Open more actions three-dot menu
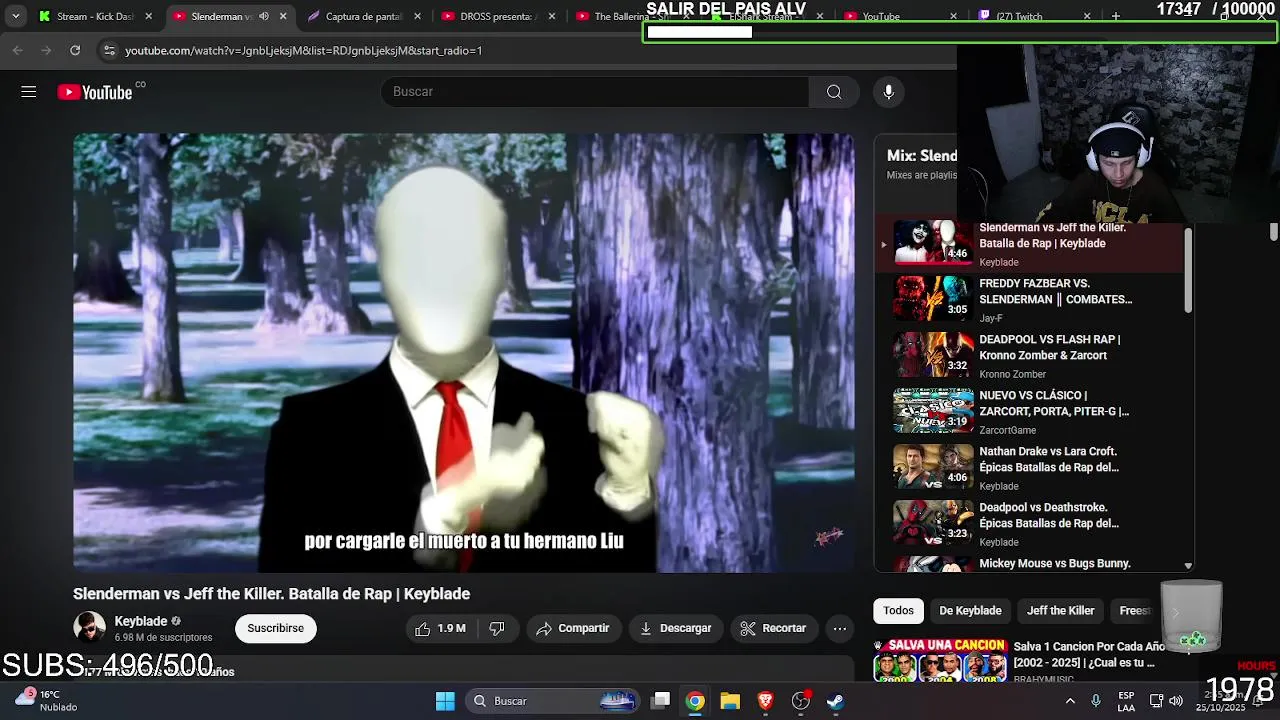The image size is (1280, 720). (840, 628)
